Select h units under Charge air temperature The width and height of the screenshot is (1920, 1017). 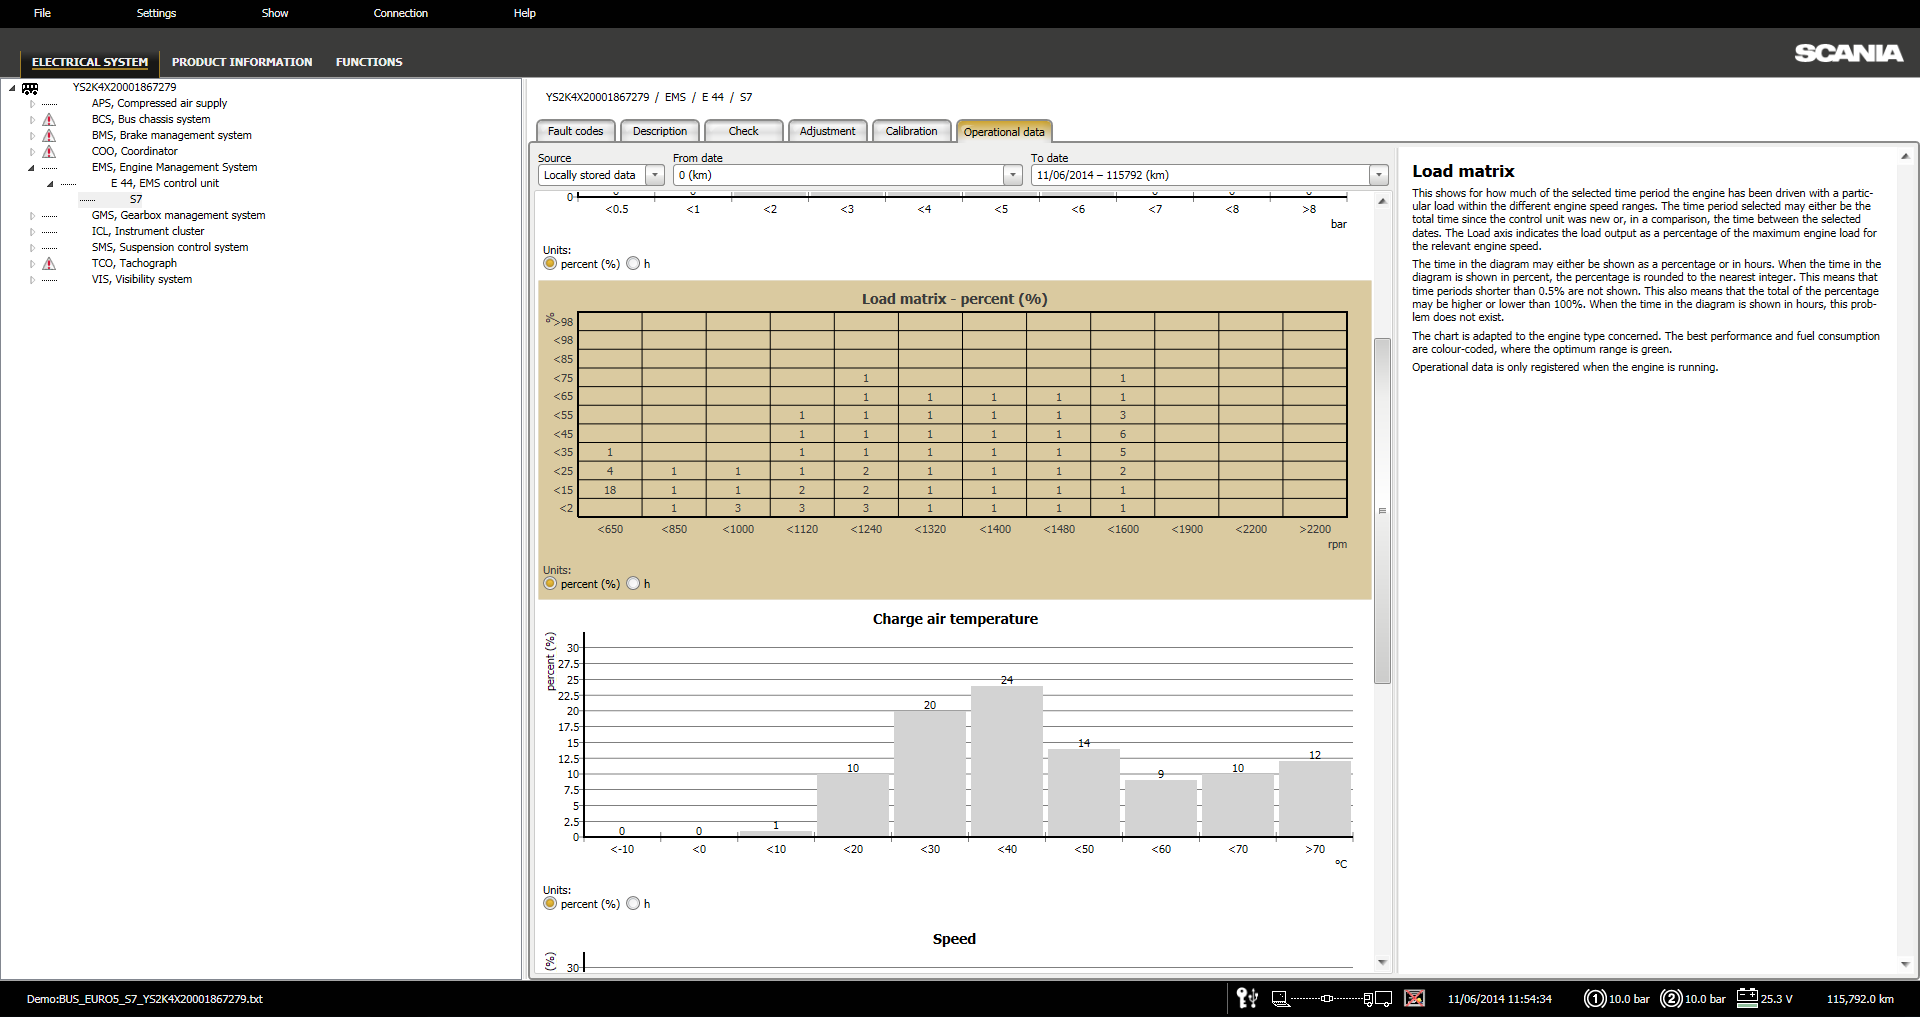point(633,904)
